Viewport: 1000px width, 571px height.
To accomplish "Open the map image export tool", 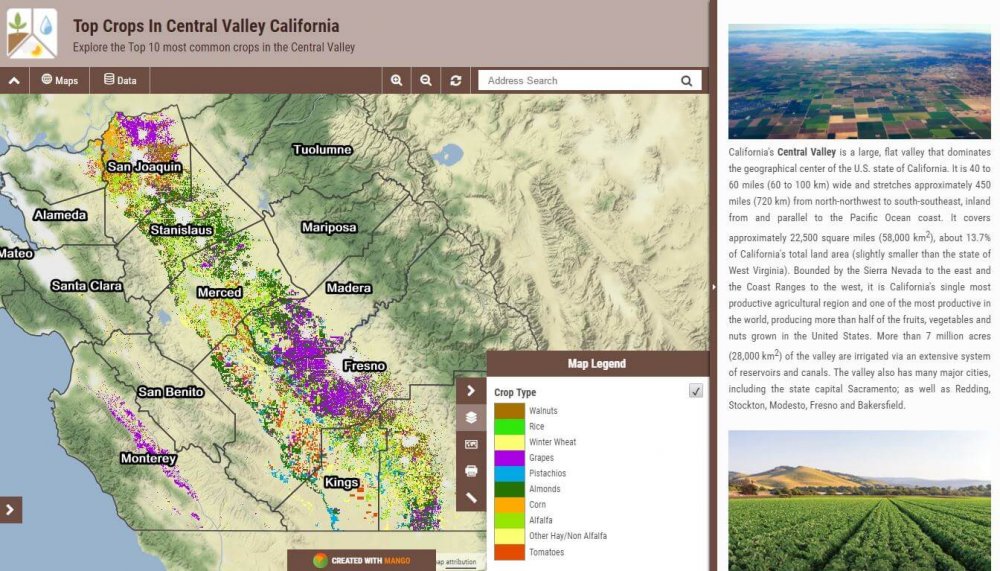I will 471,444.
